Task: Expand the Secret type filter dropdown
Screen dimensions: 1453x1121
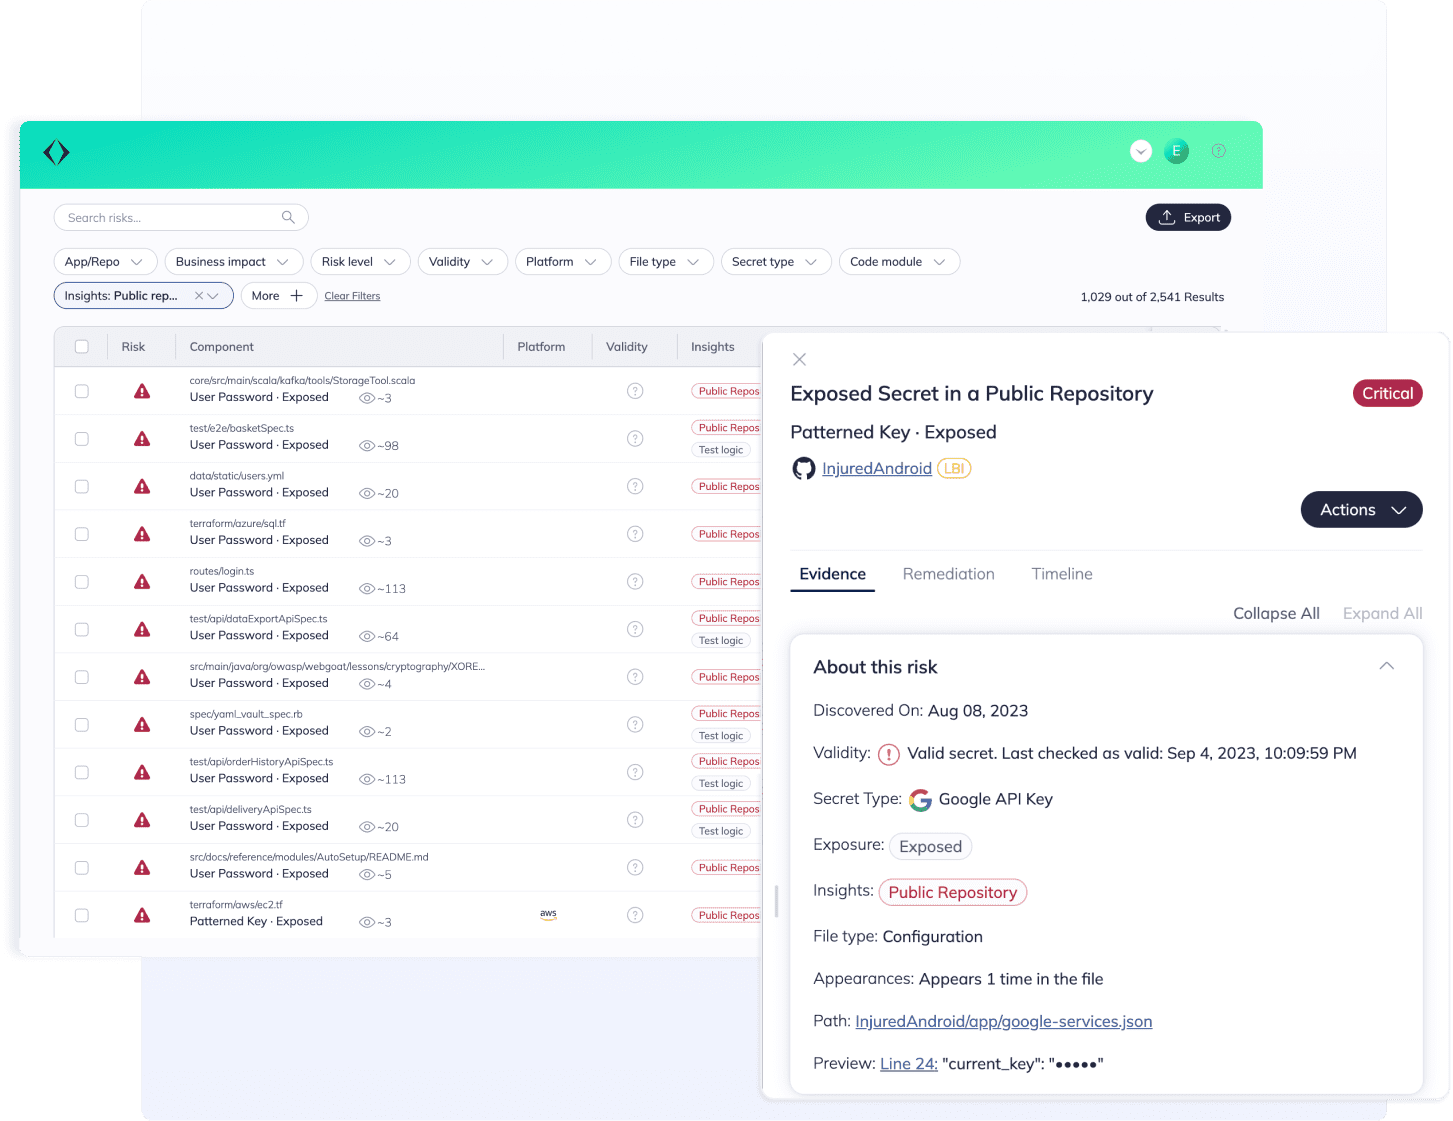Action: [774, 262]
